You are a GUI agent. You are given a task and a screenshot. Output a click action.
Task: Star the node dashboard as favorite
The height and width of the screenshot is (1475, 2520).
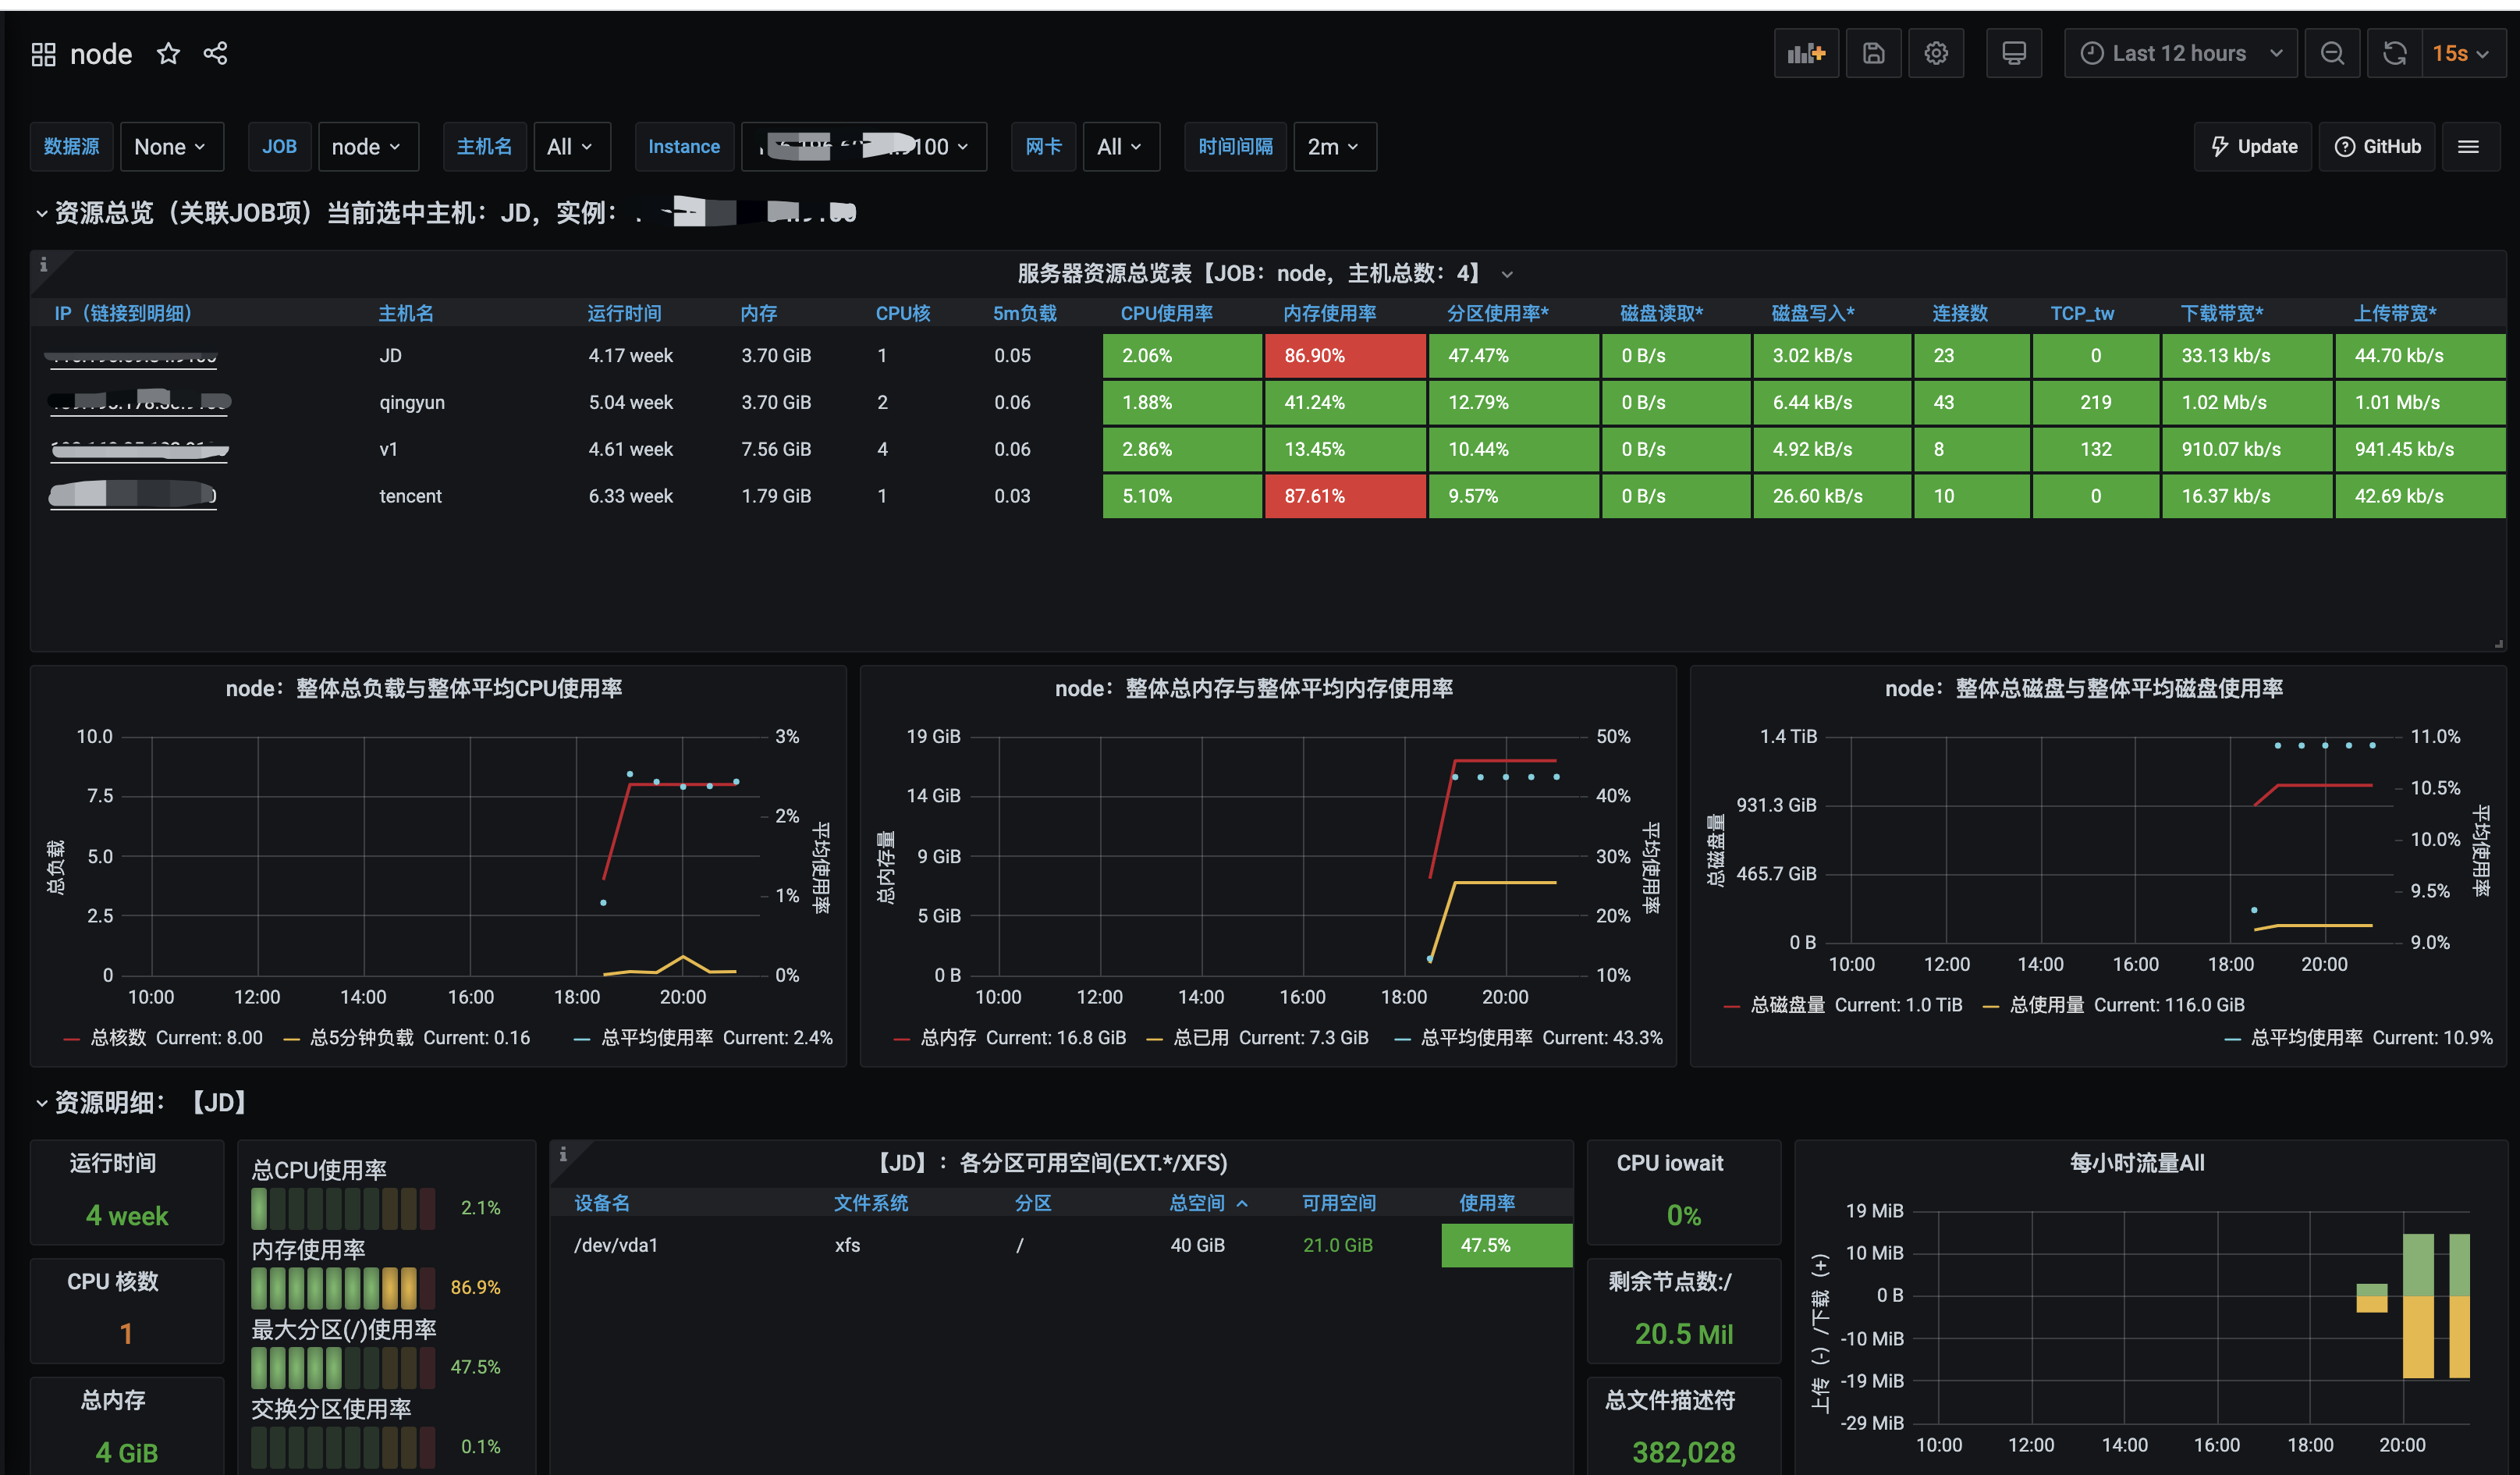point(168,54)
